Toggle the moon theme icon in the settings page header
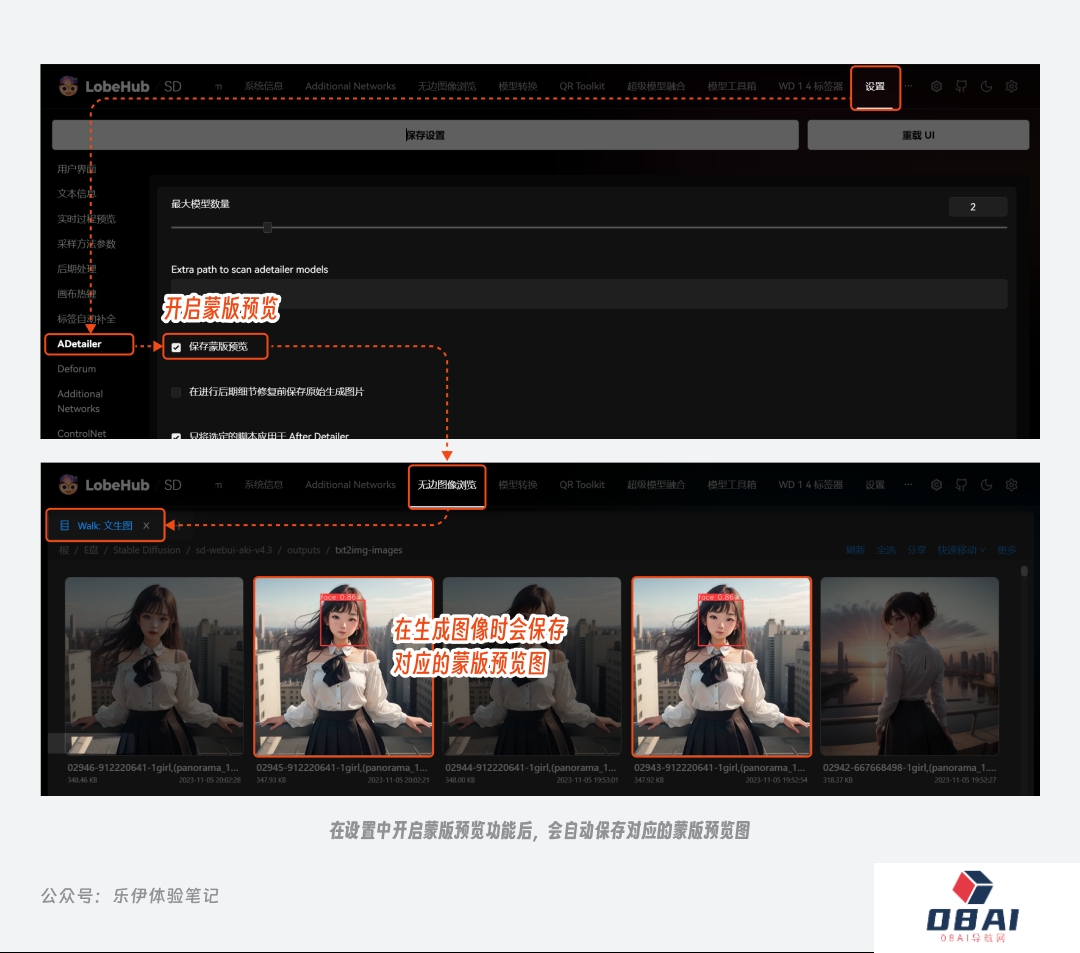Image resolution: width=1080 pixels, height=953 pixels. point(986,87)
